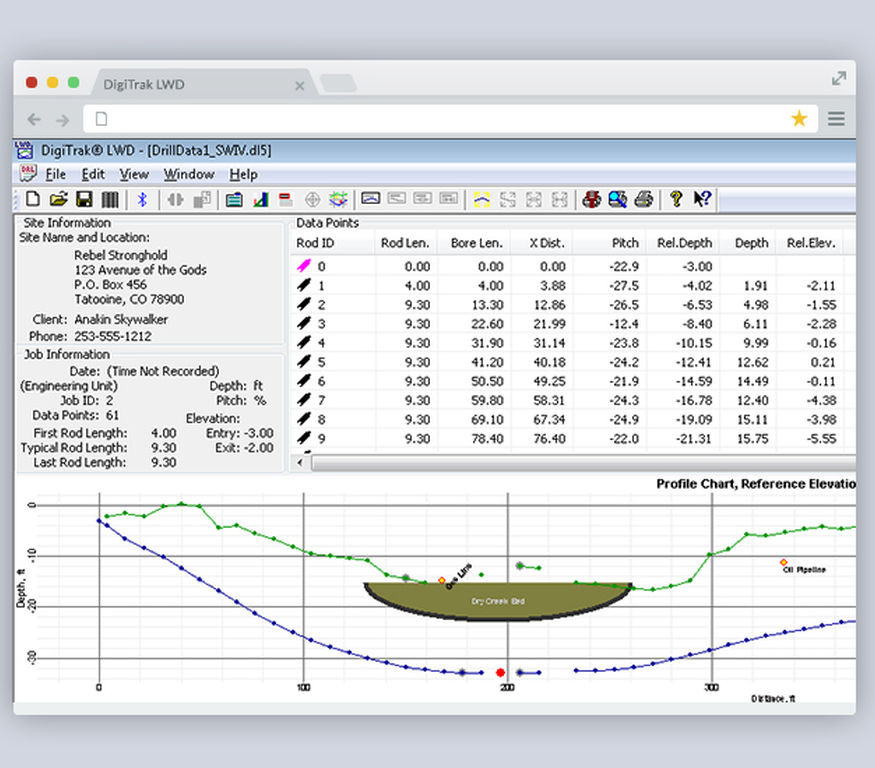Save the drill data with floppy icon
875x768 pixels.
85,199
